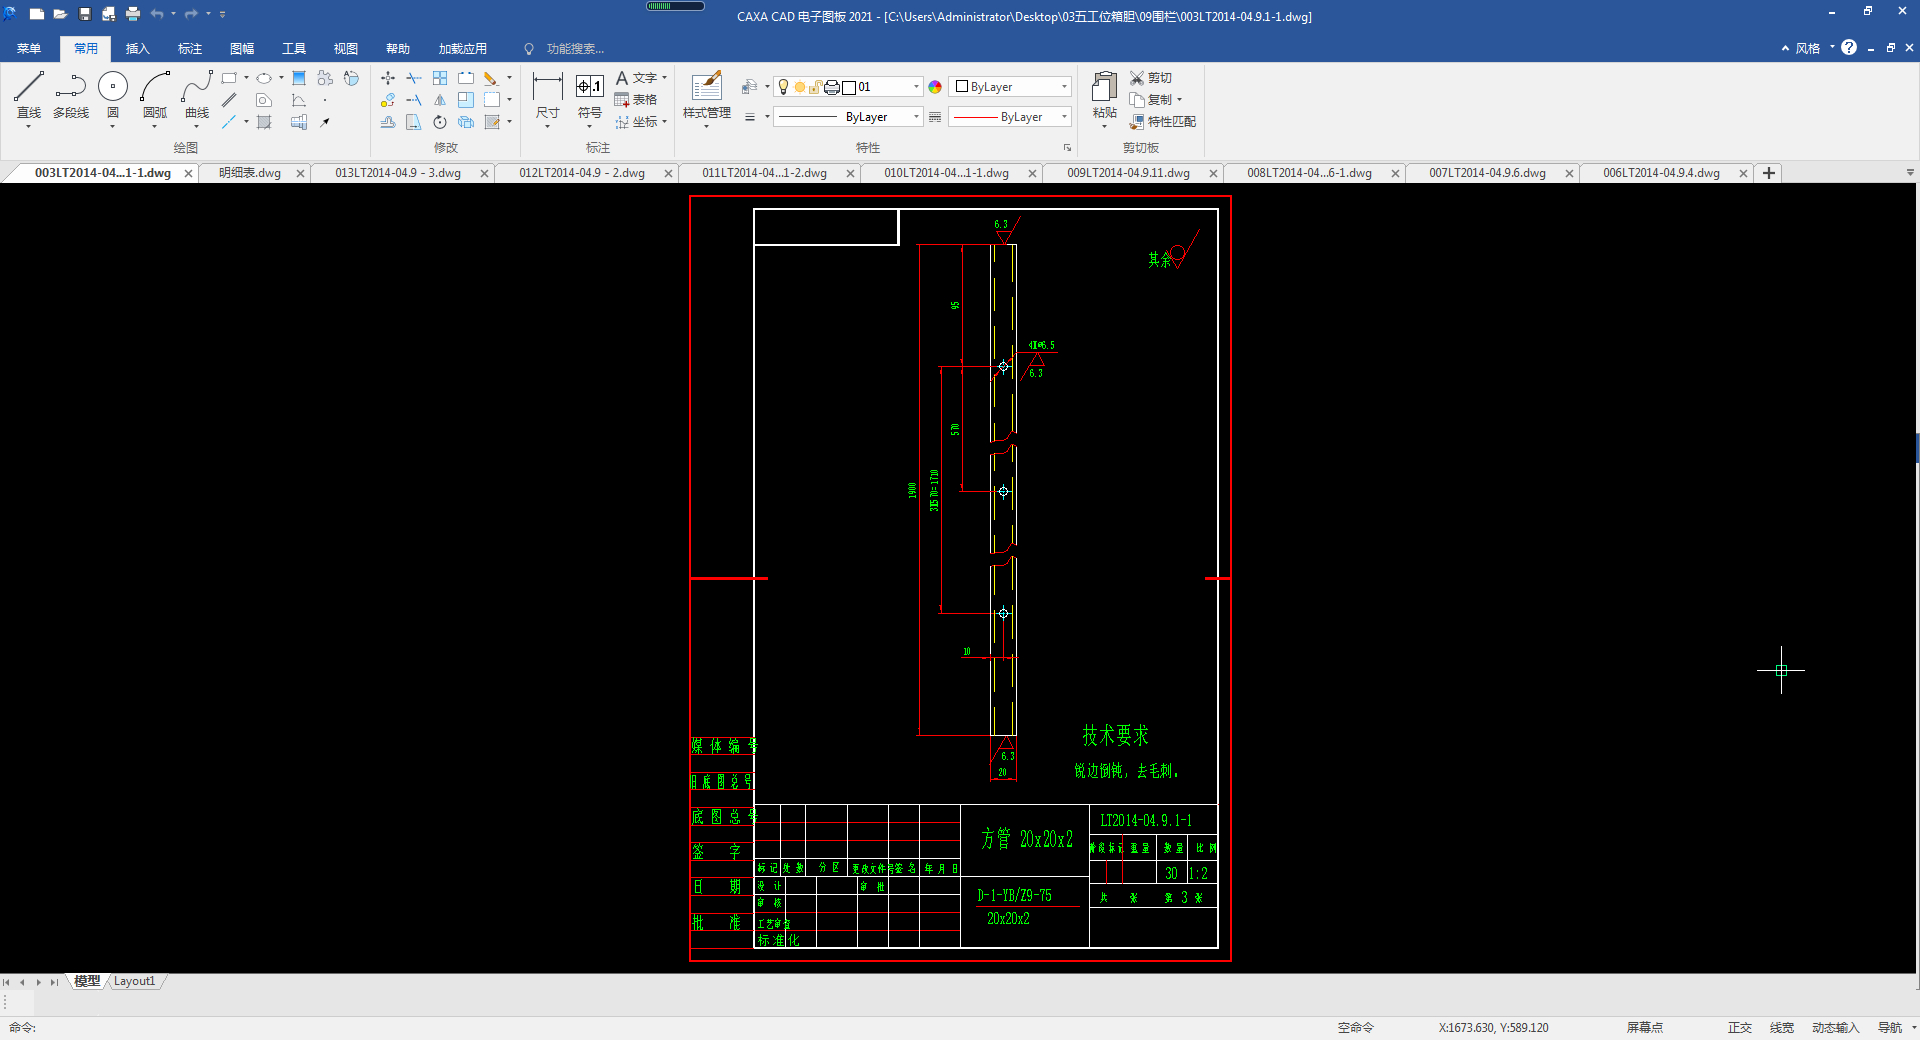Viewport: 1920px width, 1040px height.
Task: Click the 特性匹配 property match button
Action: point(1163,122)
